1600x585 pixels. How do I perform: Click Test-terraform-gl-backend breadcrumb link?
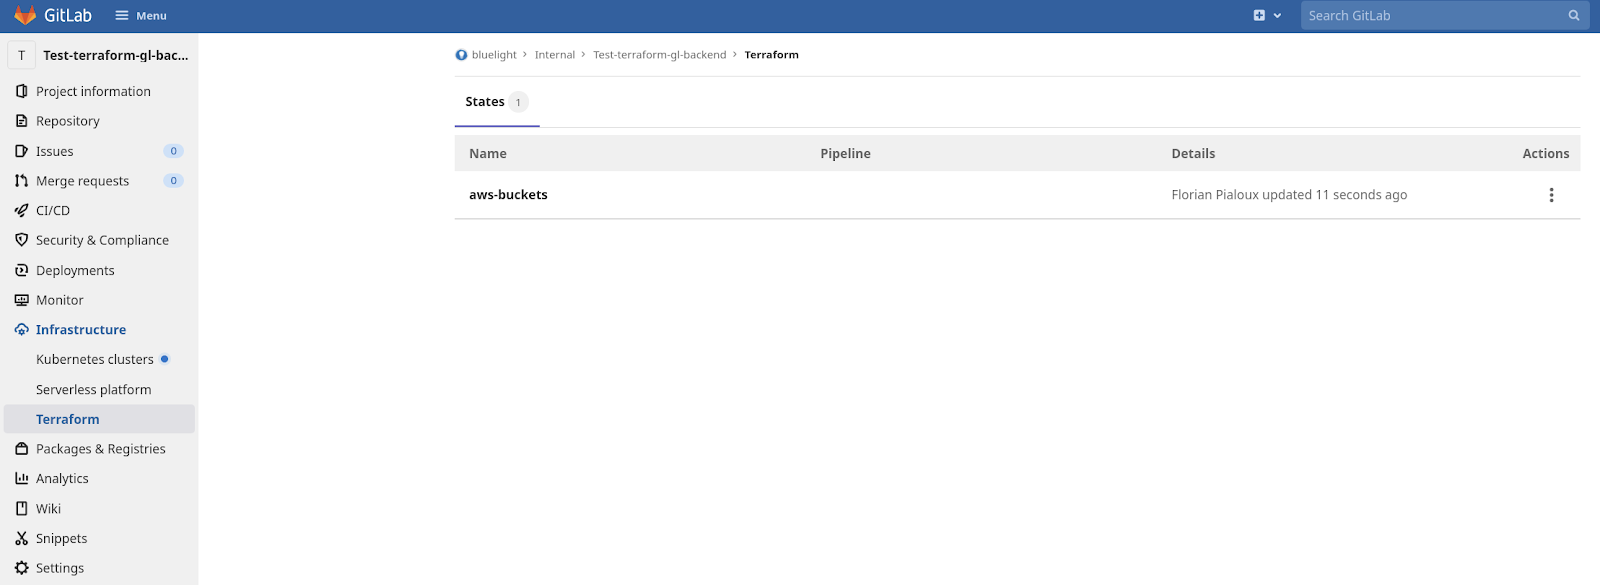[659, 55]
